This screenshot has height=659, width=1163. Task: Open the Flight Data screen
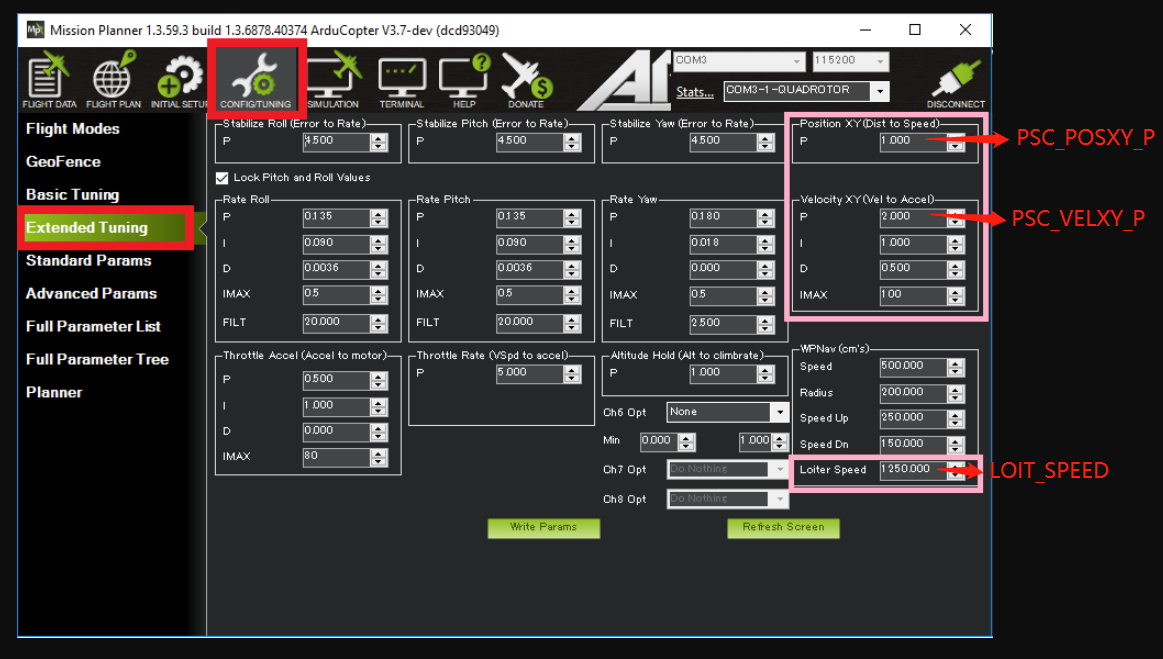tap(49, 80)
